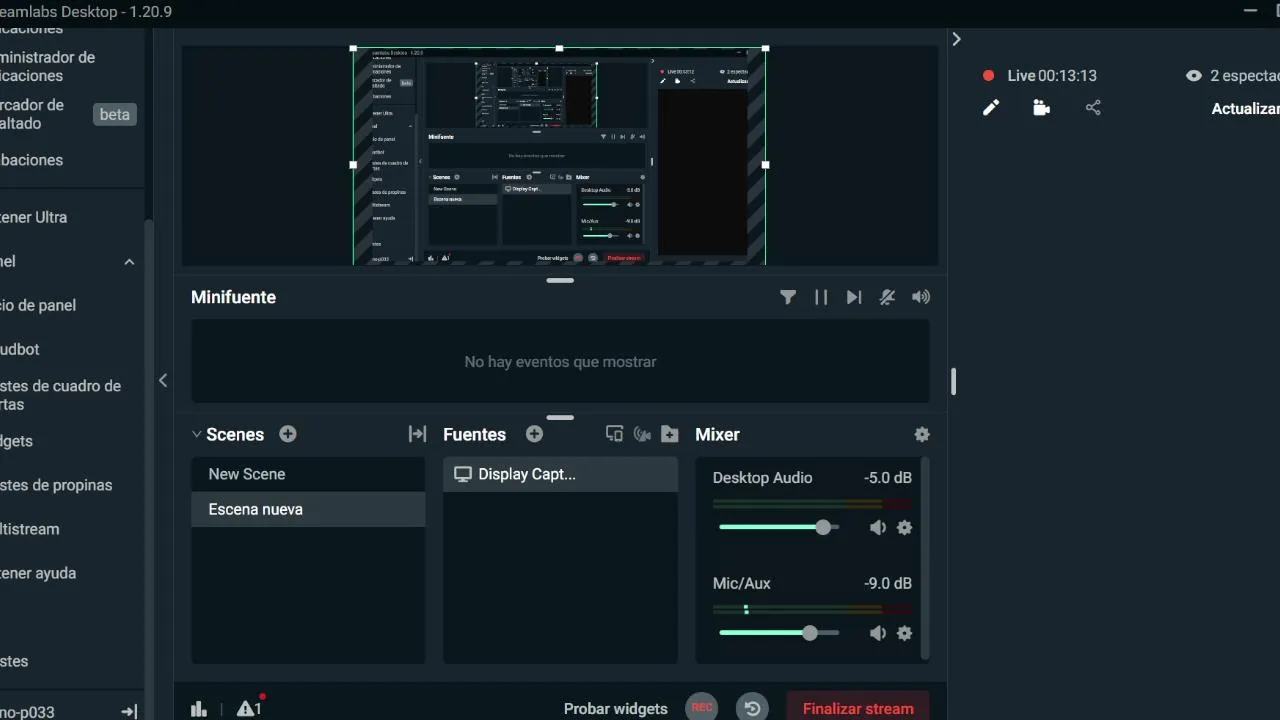Open the warning notifications icon
This screenshot has height=720, width=1280.
pyautogui.click(x=249, y=708)
